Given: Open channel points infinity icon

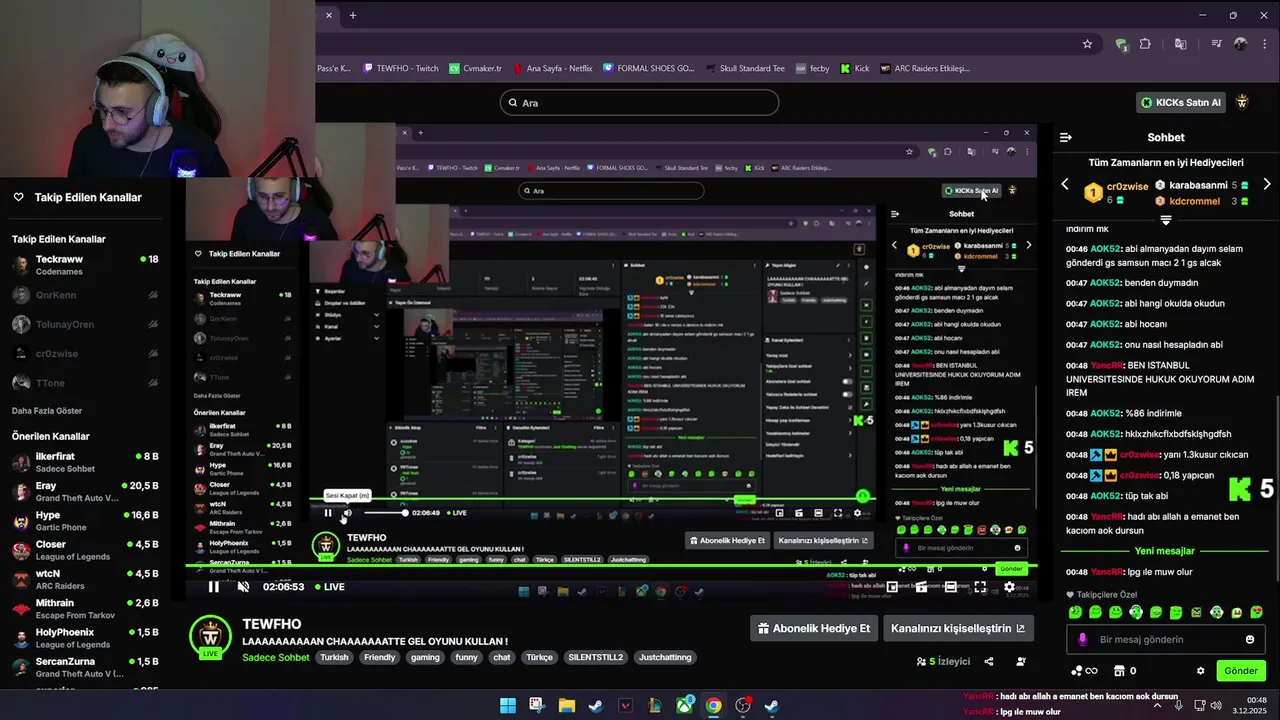Looking at the screenshot, I should pyautogui.click(x=1084, y=671).
